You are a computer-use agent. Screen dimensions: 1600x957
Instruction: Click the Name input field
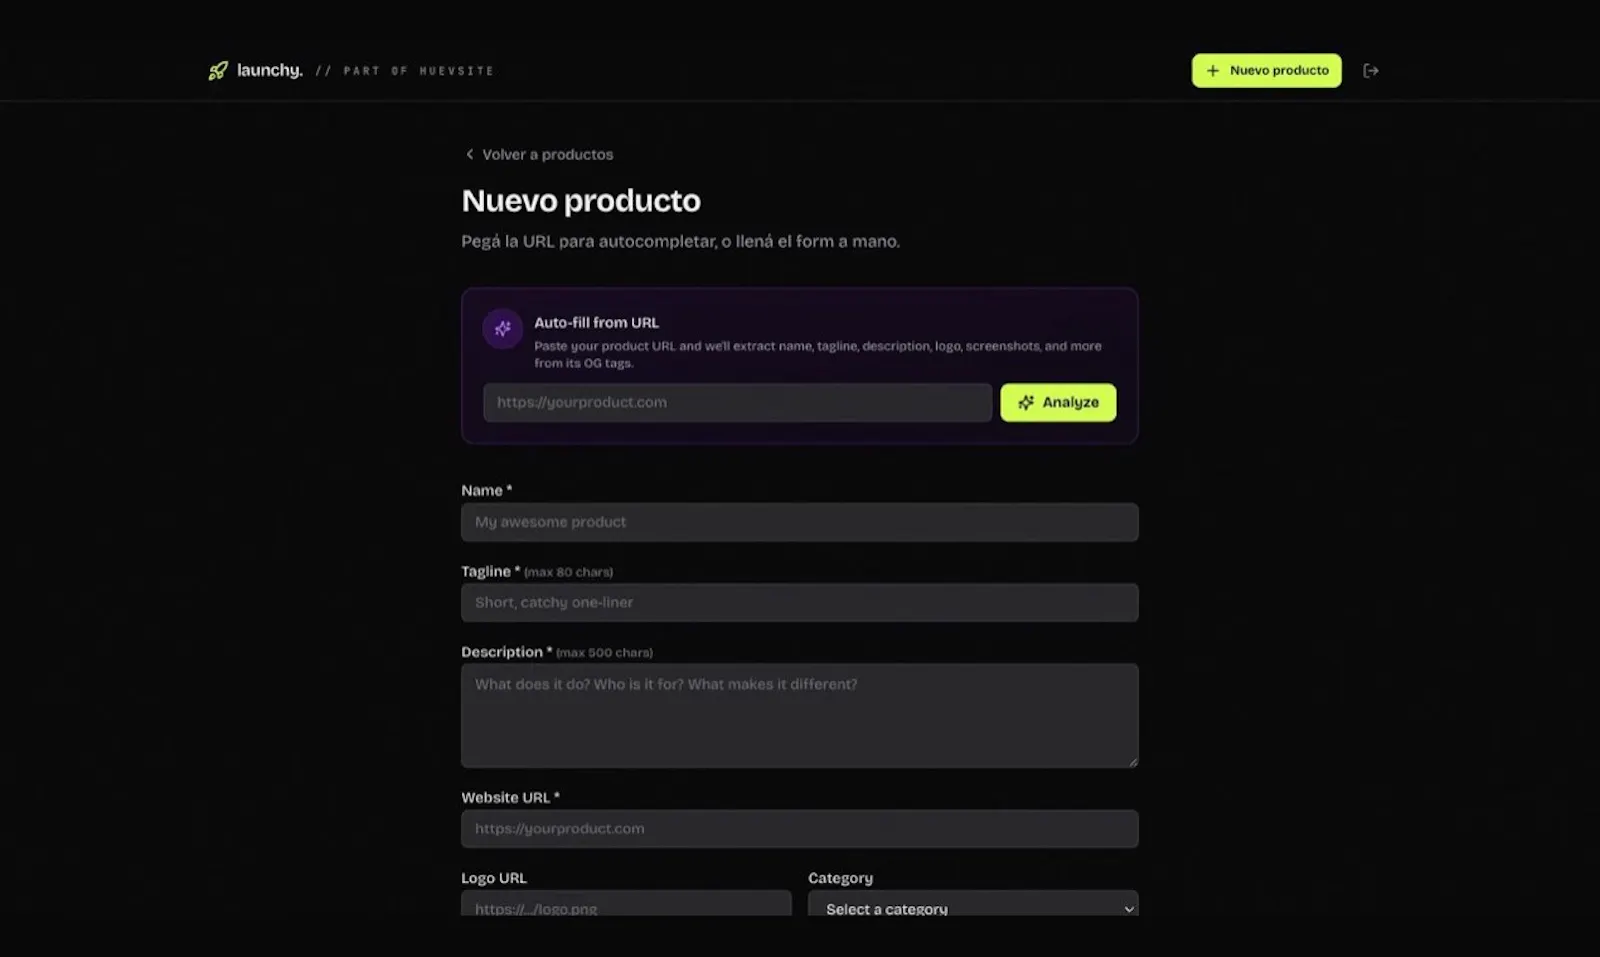(x=799, y=522)
